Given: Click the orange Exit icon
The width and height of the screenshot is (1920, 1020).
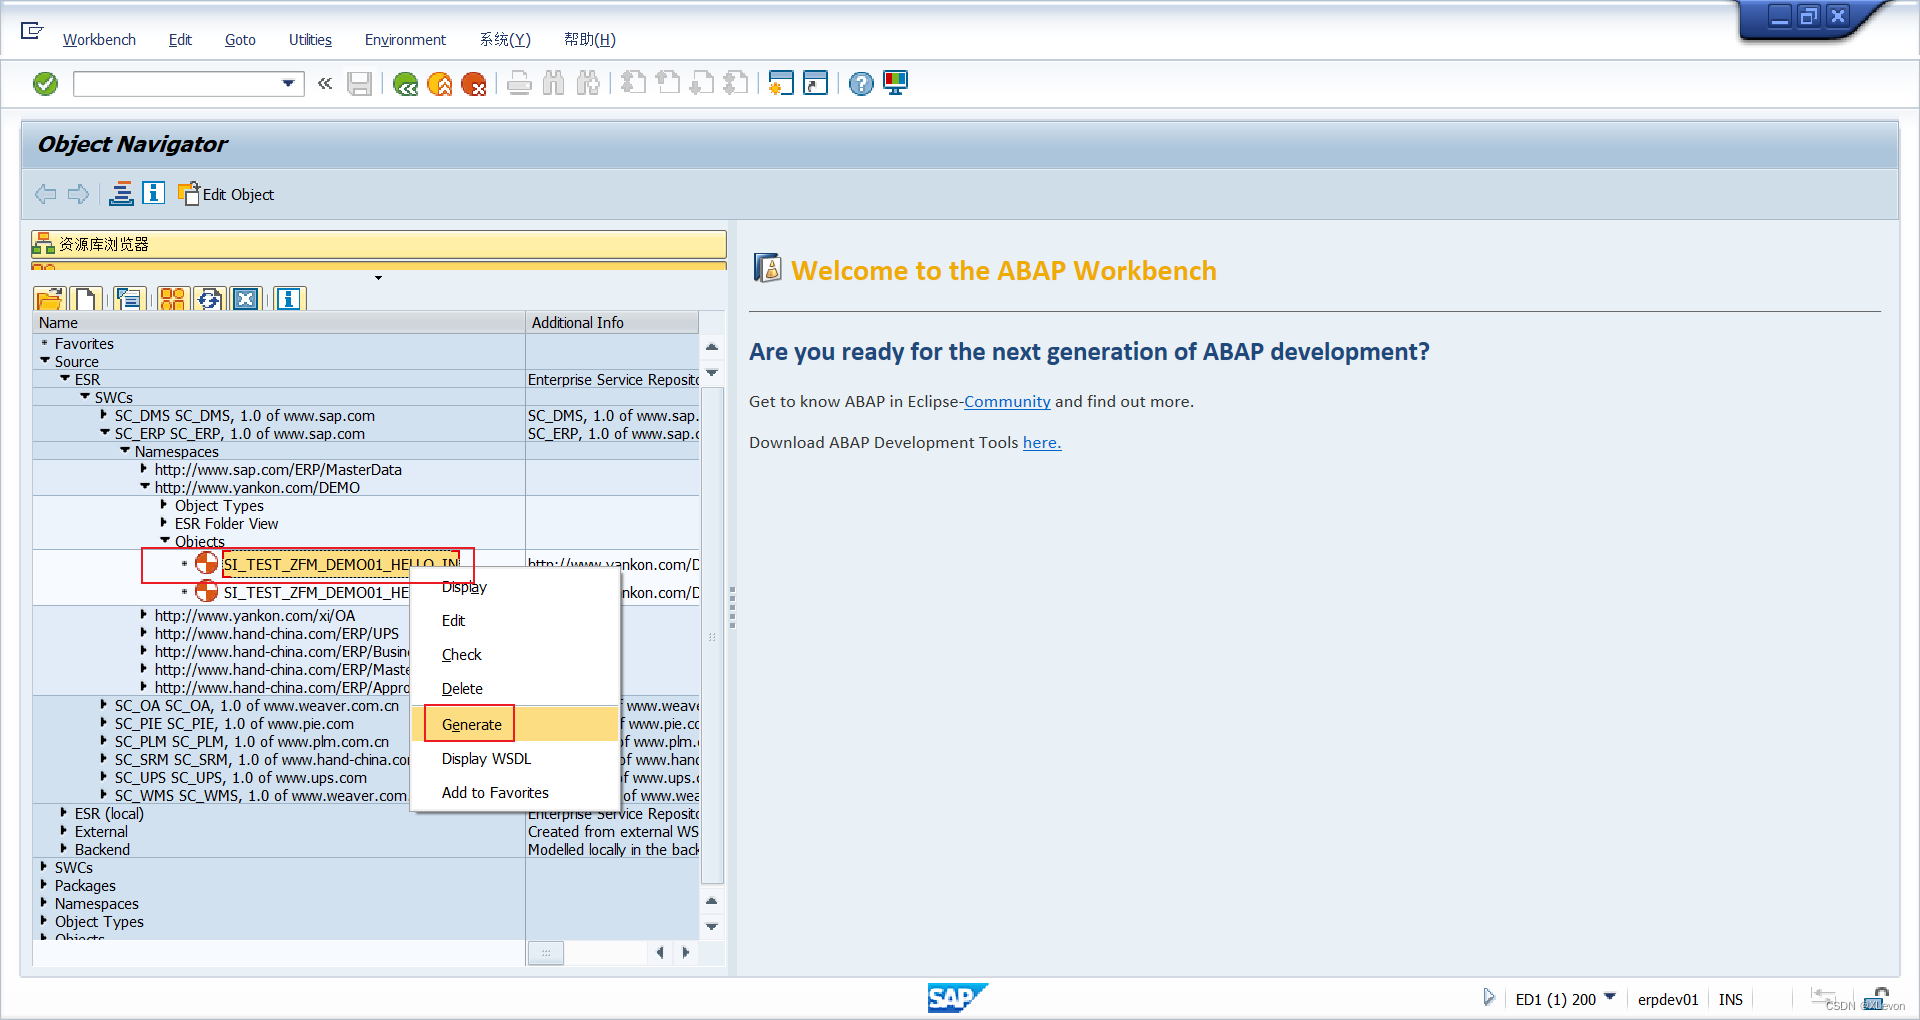Looking at the screenshot, I should click(x=439, y=84).
